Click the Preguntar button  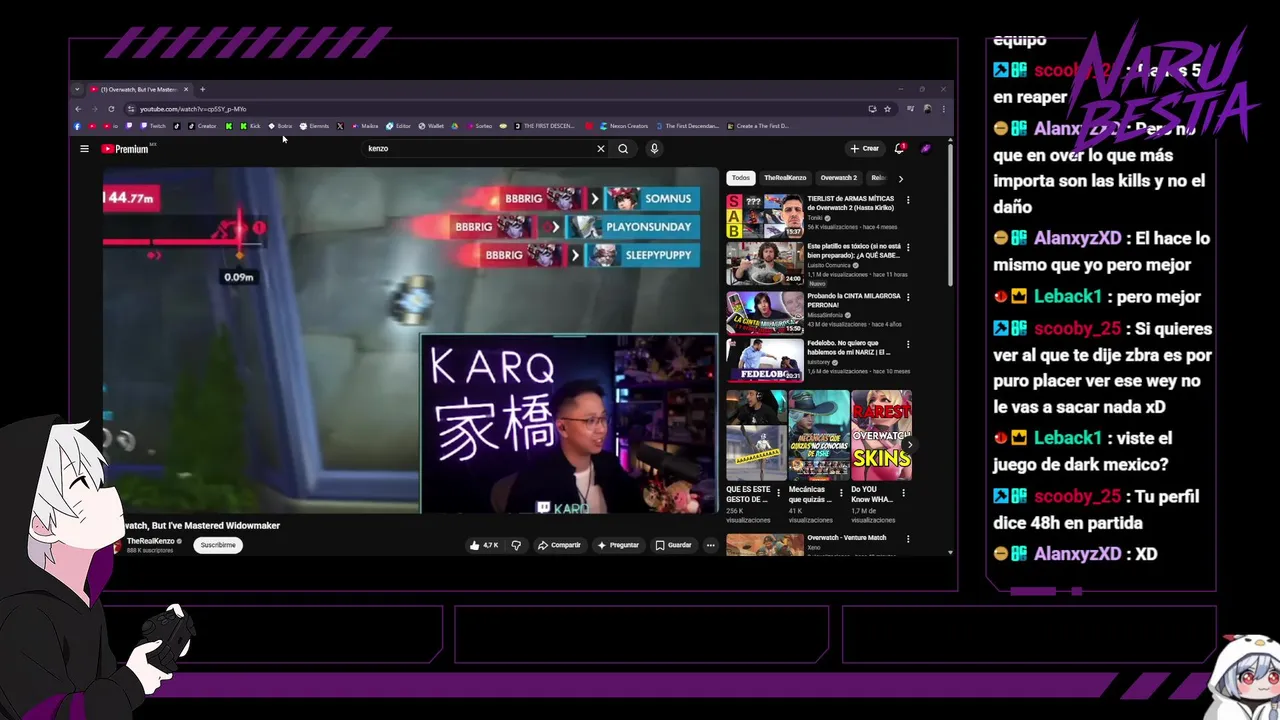click(x=618, y=545)
